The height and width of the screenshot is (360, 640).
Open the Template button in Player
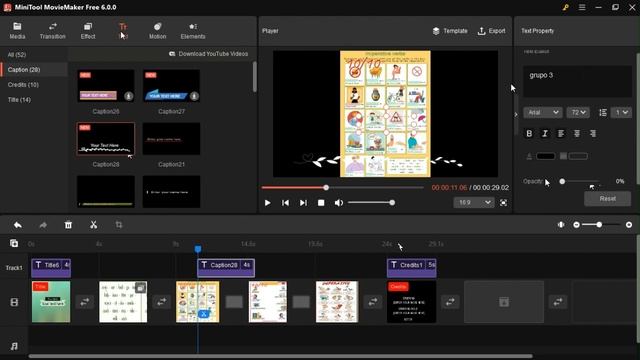pyautogui.click(x=450, y=31)
